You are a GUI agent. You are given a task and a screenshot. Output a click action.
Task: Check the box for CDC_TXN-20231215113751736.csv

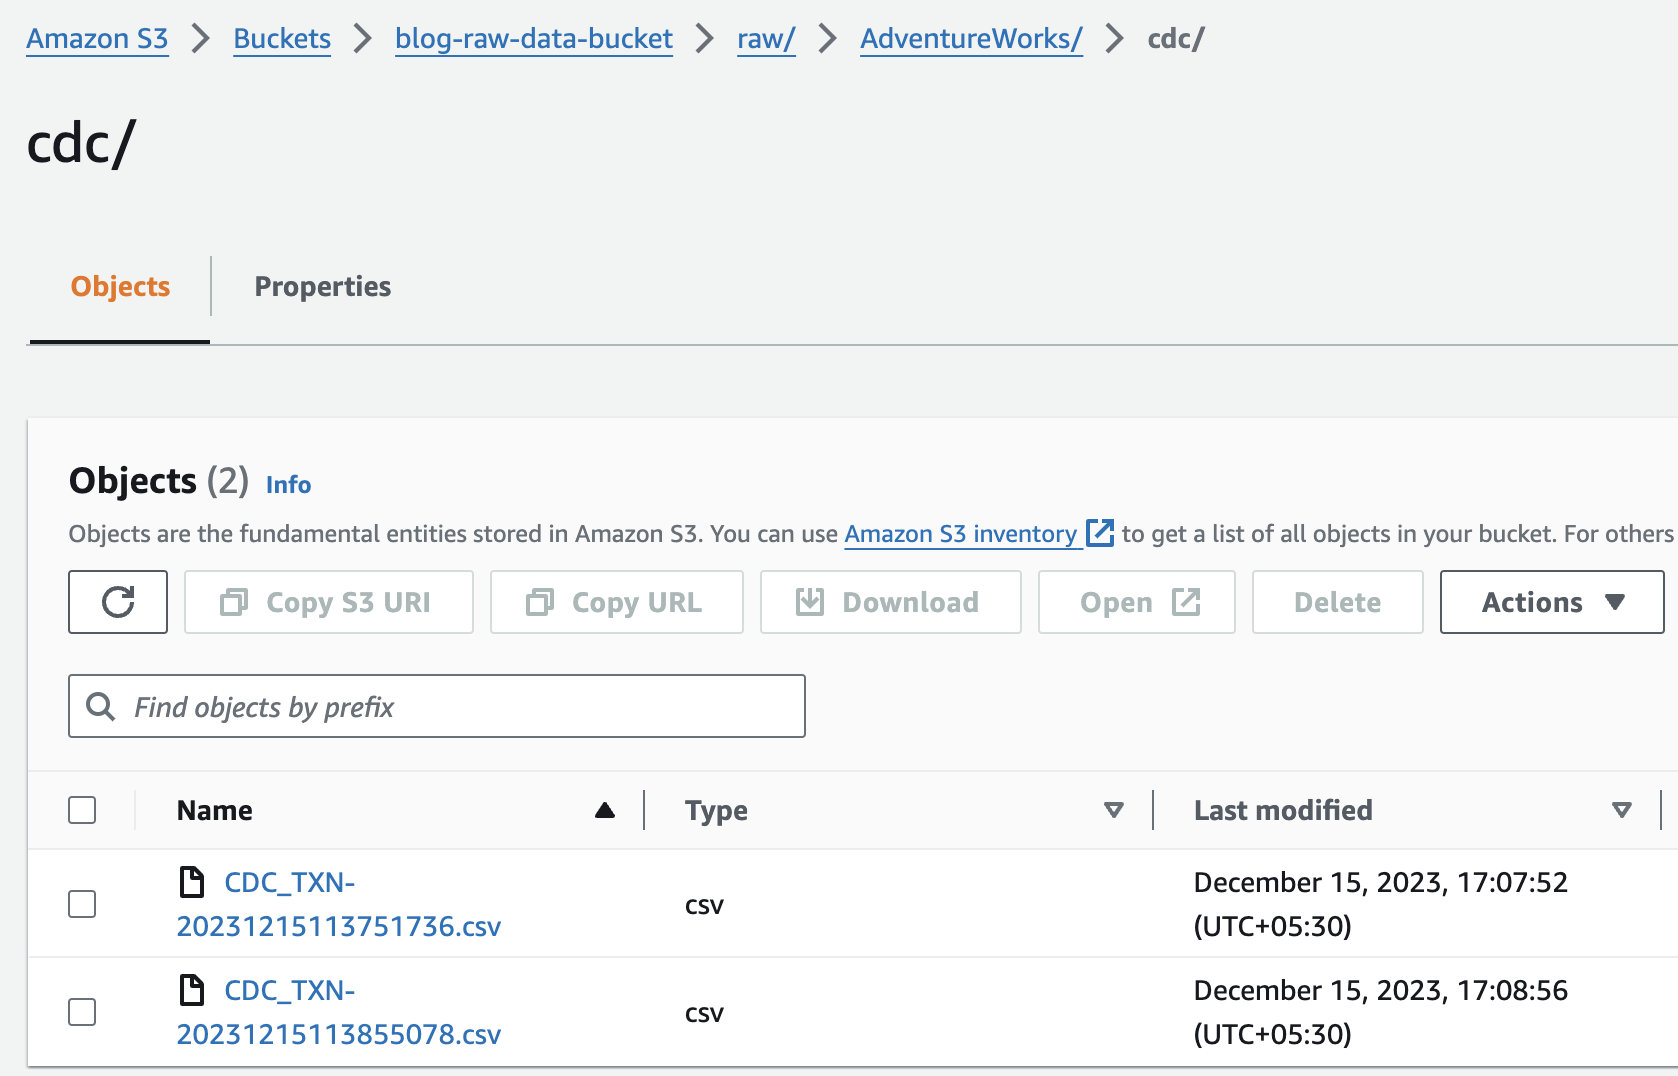(x=82, y=904)
